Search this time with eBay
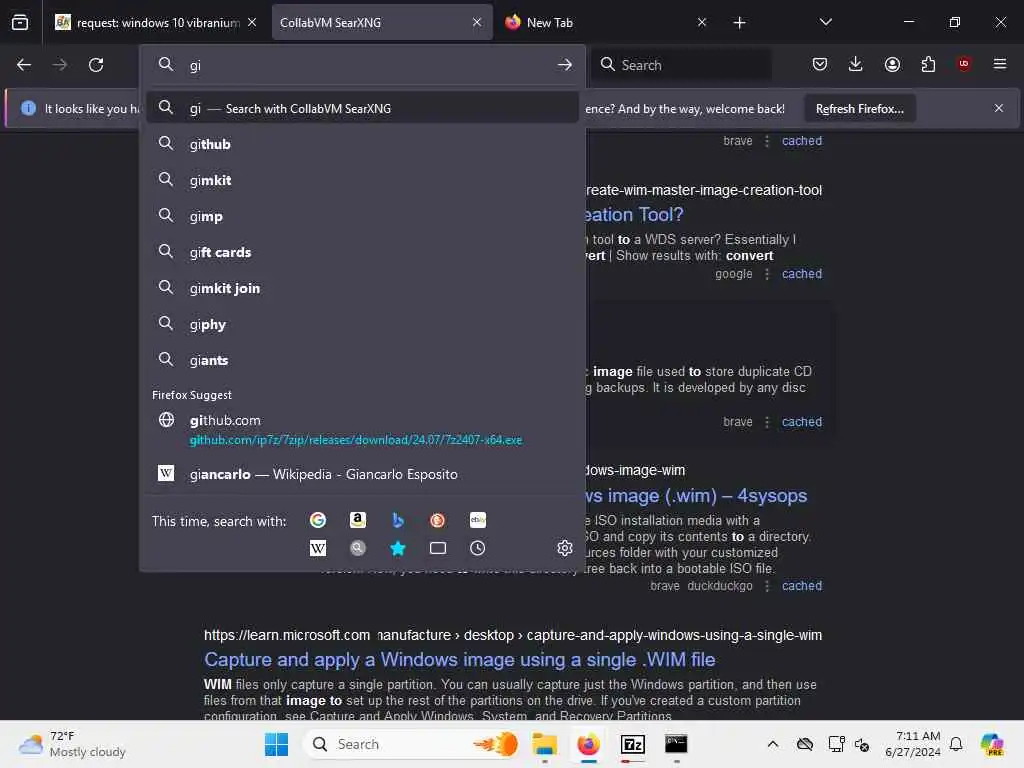 pyautogui.click(x=478, y=520)
